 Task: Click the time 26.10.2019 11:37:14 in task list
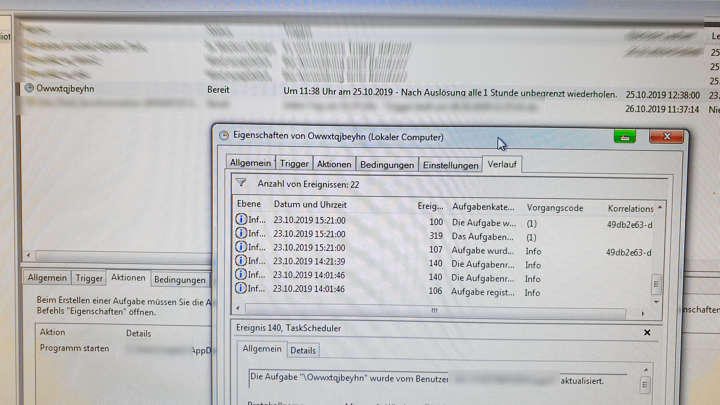[662, 109]
